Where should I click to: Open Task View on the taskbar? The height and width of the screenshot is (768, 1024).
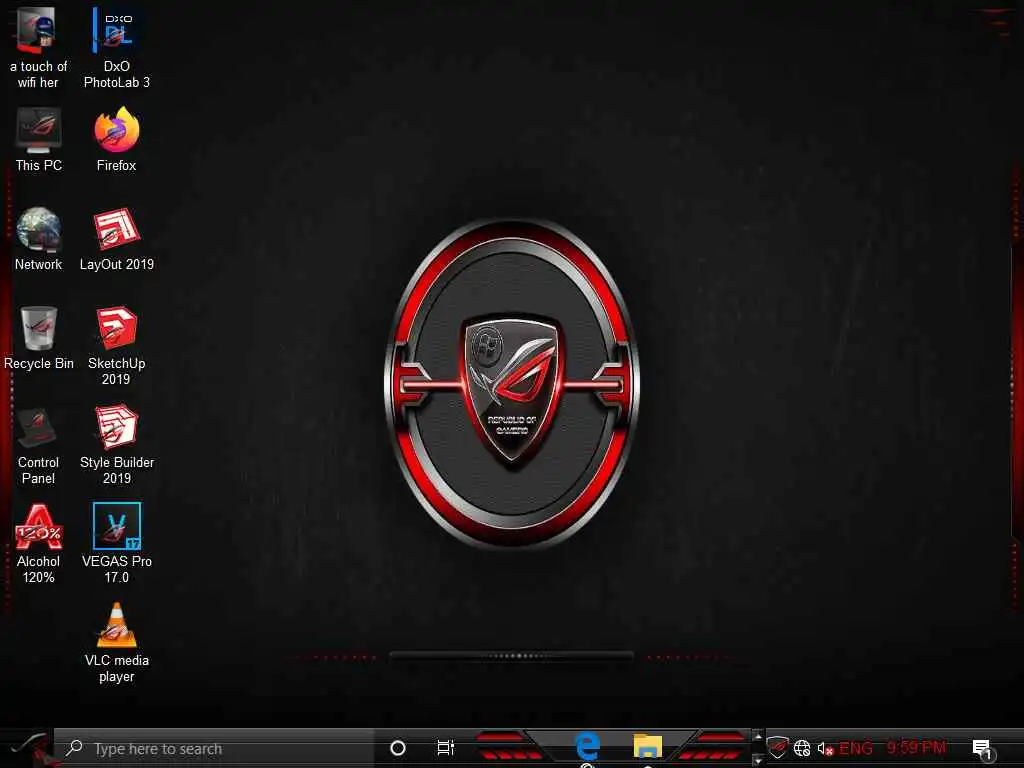point(445,748)
